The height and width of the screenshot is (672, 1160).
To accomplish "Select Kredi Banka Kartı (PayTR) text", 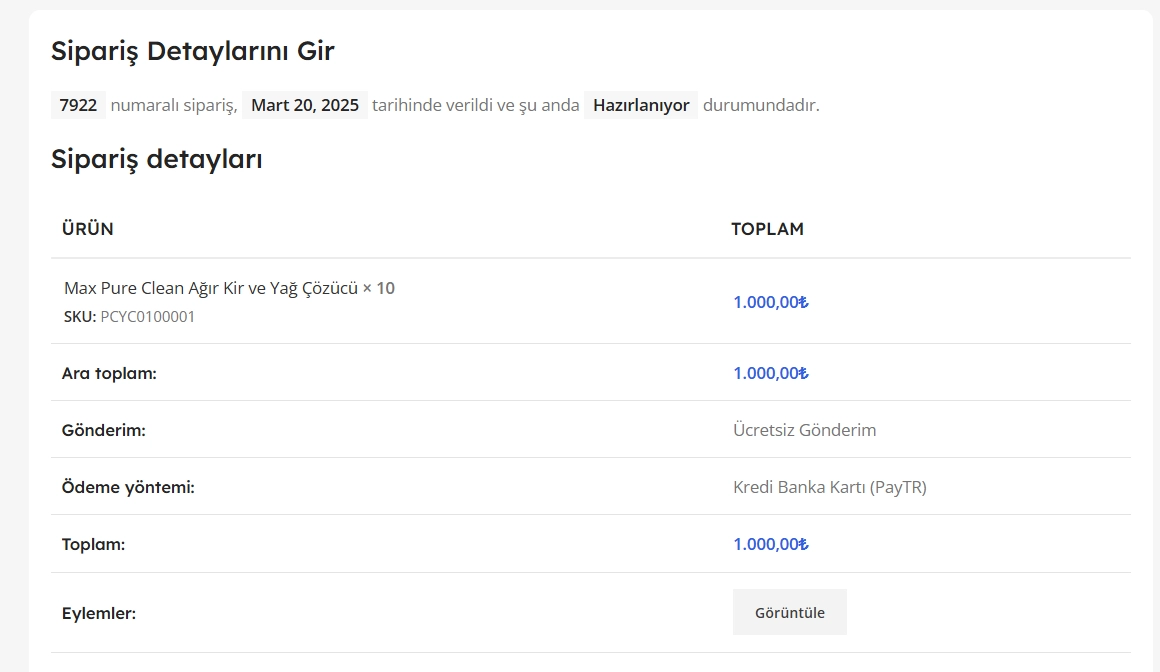I will pos(829,487).
